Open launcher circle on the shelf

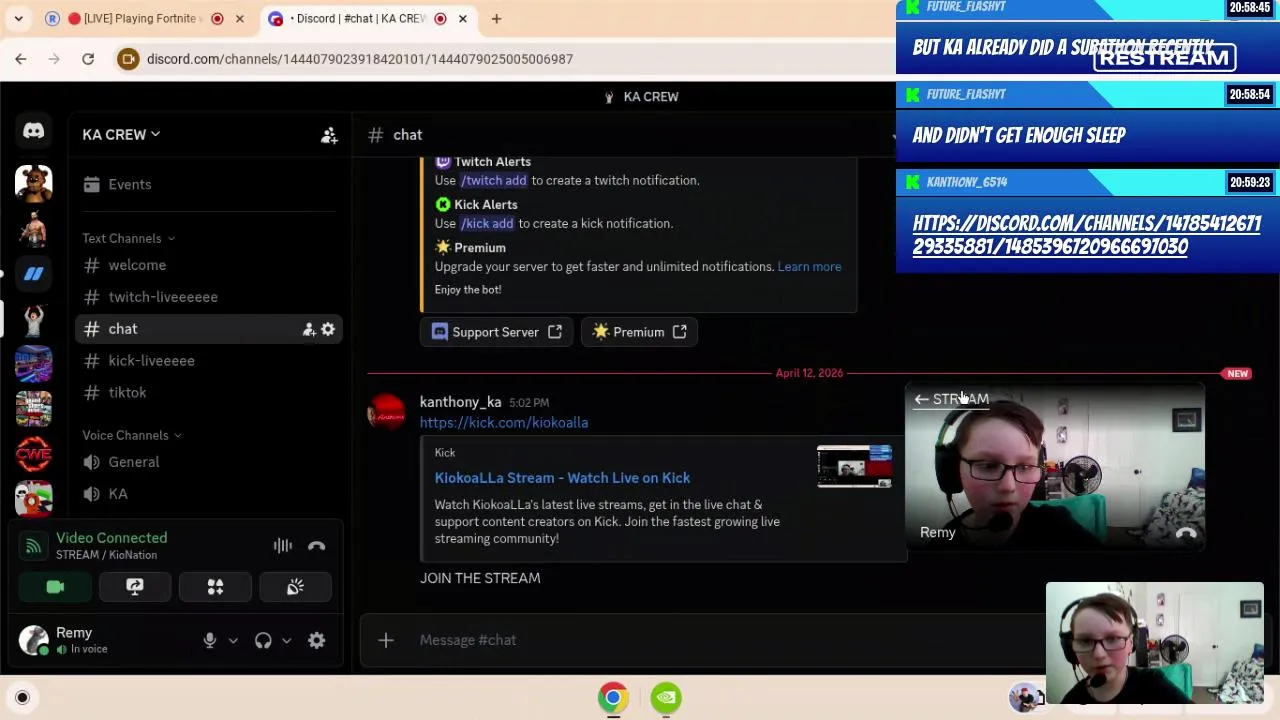pyautogui.click(x=22, y=698)
